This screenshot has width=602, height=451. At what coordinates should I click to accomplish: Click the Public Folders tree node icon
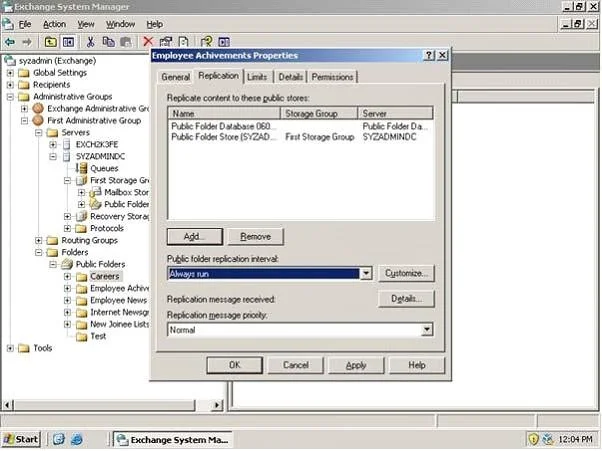coord(67,264)
